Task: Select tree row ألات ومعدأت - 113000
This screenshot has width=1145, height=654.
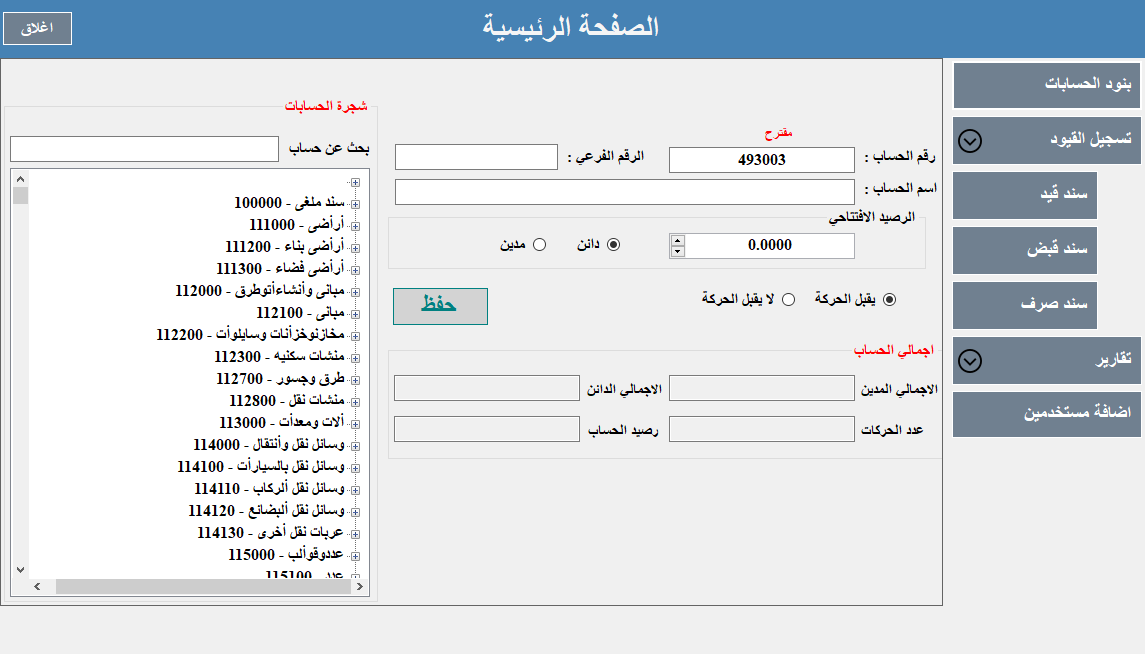Action: point(282,422)
